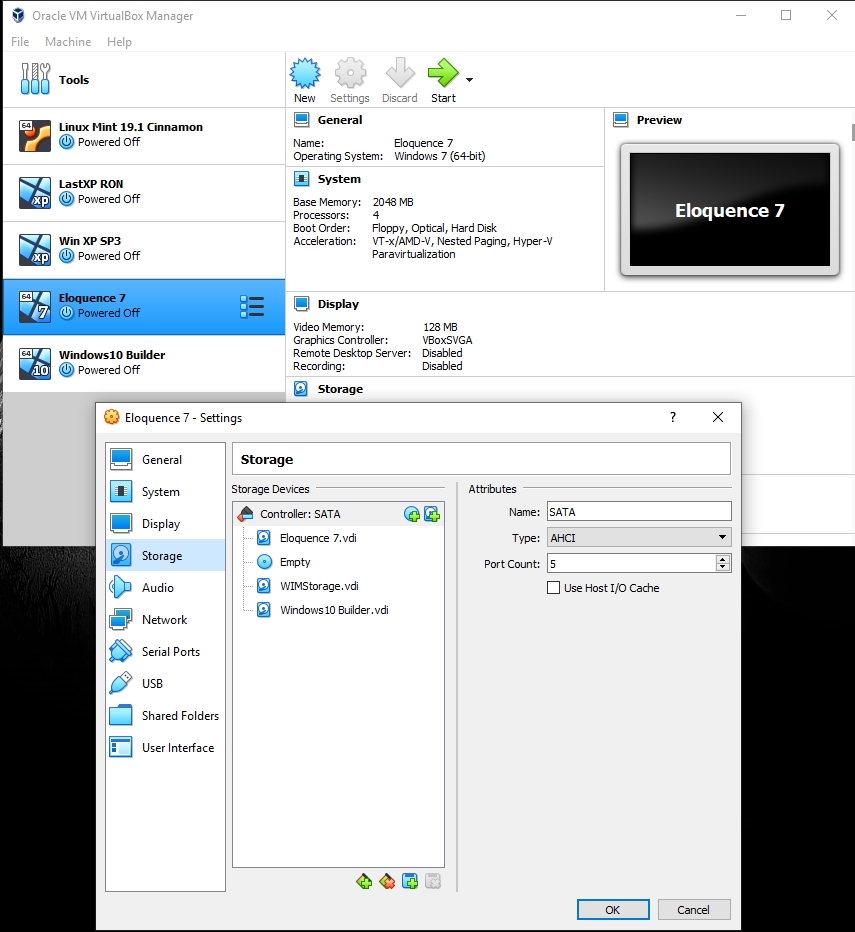855x932 pixels.
Task: Click 'Floppy, Optical, Hard Disk' boot order value
Action: click(x=435, y=228)
